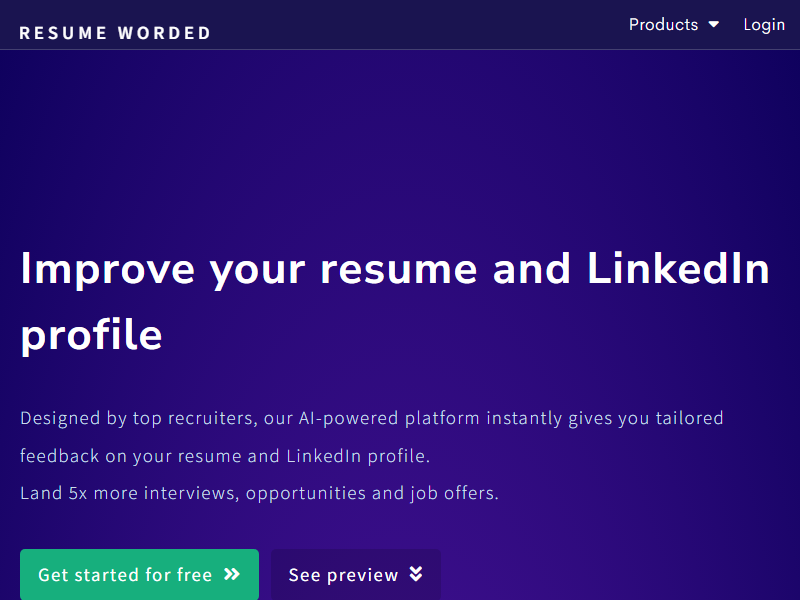
Task: Expand the Products dropdown caret
Action: (713, 25)
